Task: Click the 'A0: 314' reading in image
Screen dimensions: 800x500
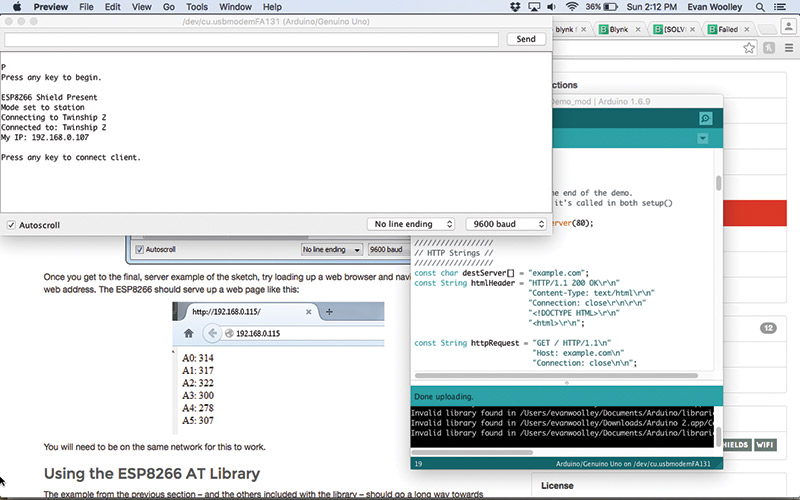Action: (198, 358)
